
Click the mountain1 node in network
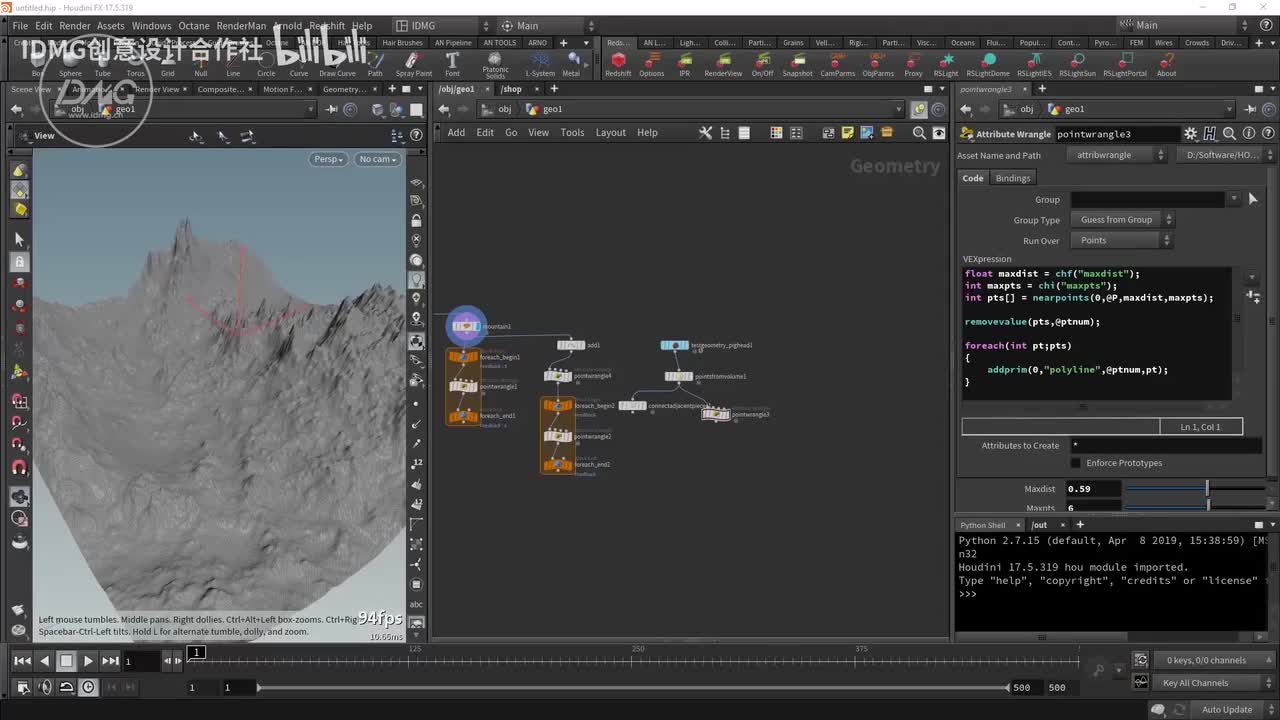pyautogui.click(x=466, y=326)
